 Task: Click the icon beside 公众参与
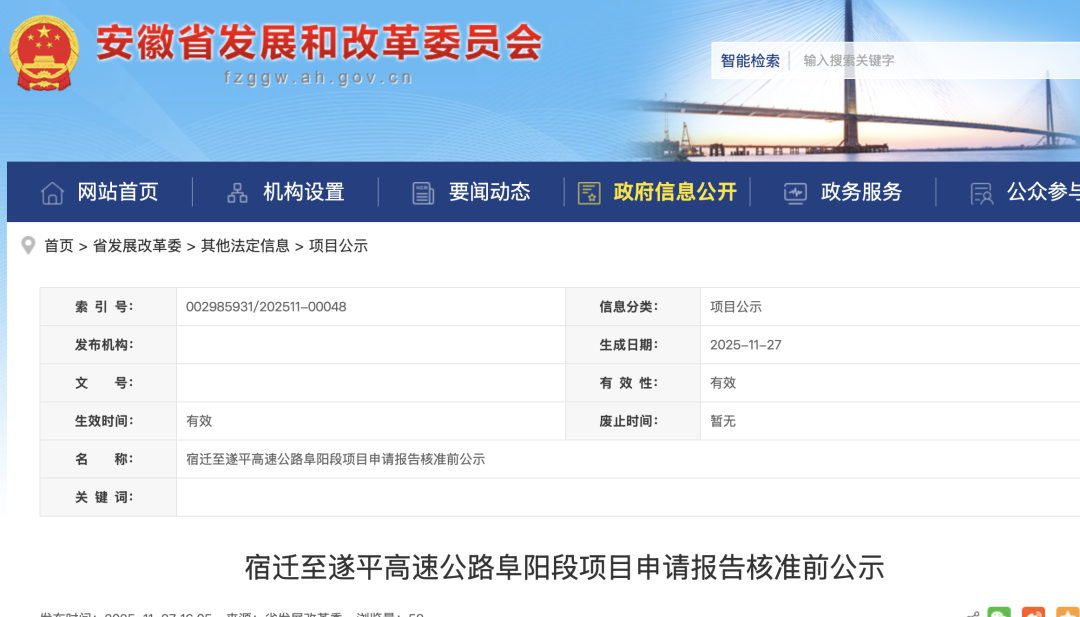(x=981, y=193)
